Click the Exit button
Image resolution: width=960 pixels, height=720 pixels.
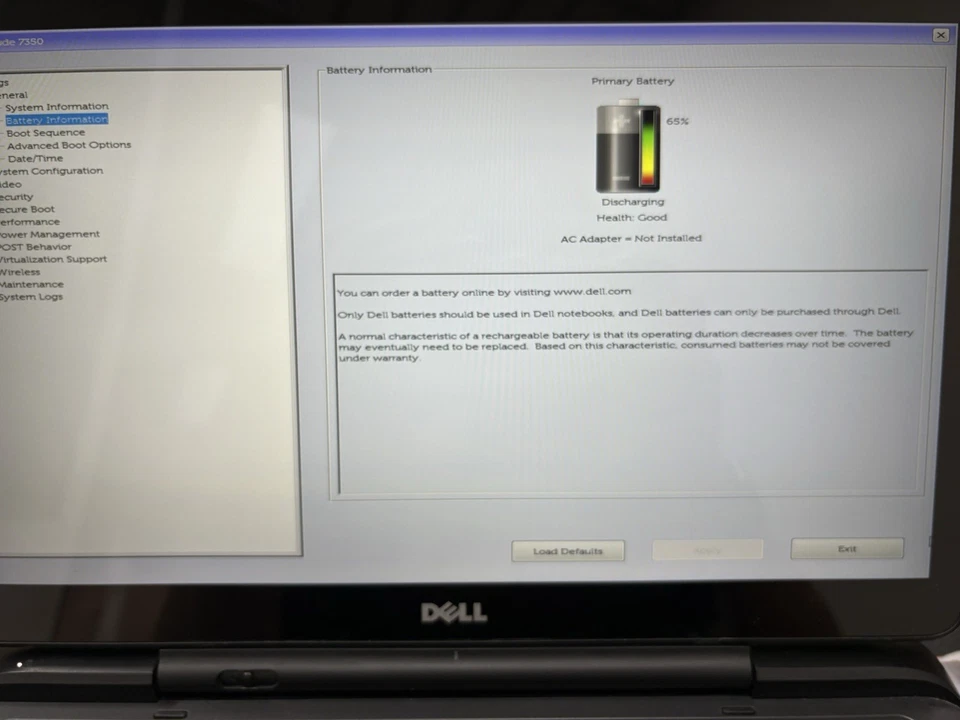847,549
